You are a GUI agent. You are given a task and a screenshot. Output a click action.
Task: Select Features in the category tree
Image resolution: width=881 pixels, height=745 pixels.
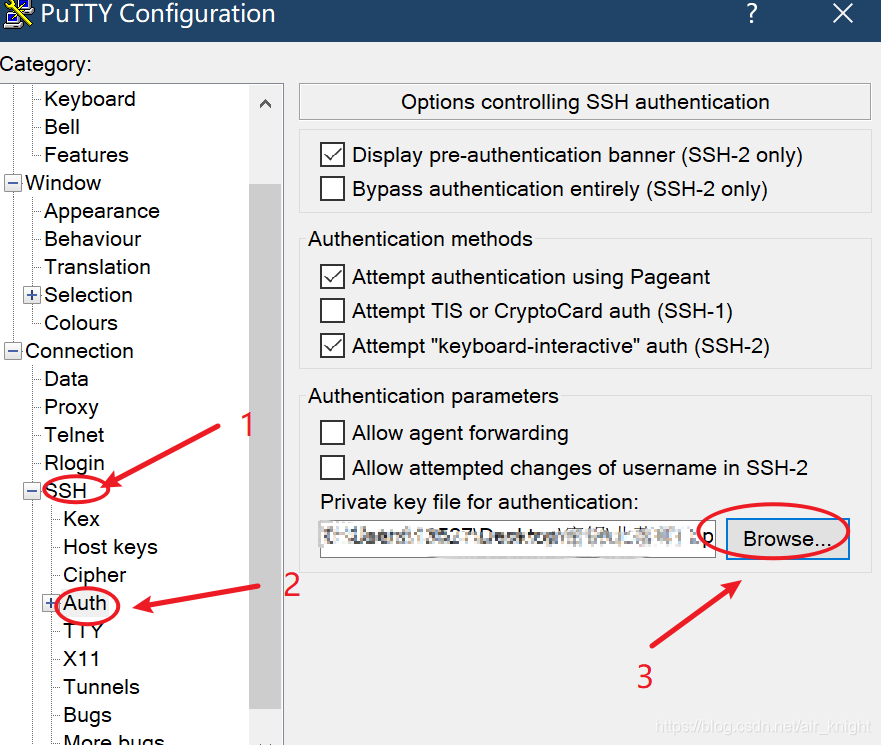click(x=87, y=155)
